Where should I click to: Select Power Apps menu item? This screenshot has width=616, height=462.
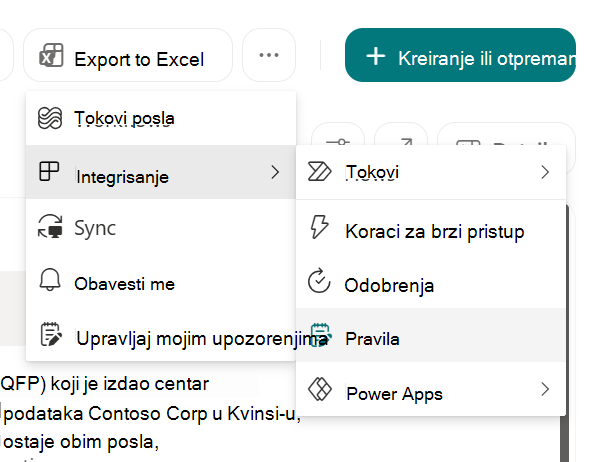pos(431,389)
